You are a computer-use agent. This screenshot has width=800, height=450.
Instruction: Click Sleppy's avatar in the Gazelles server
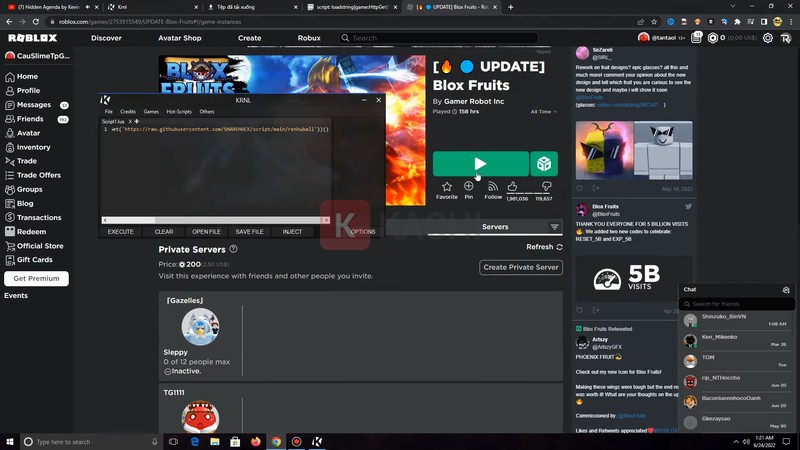[x=200, y=327]
